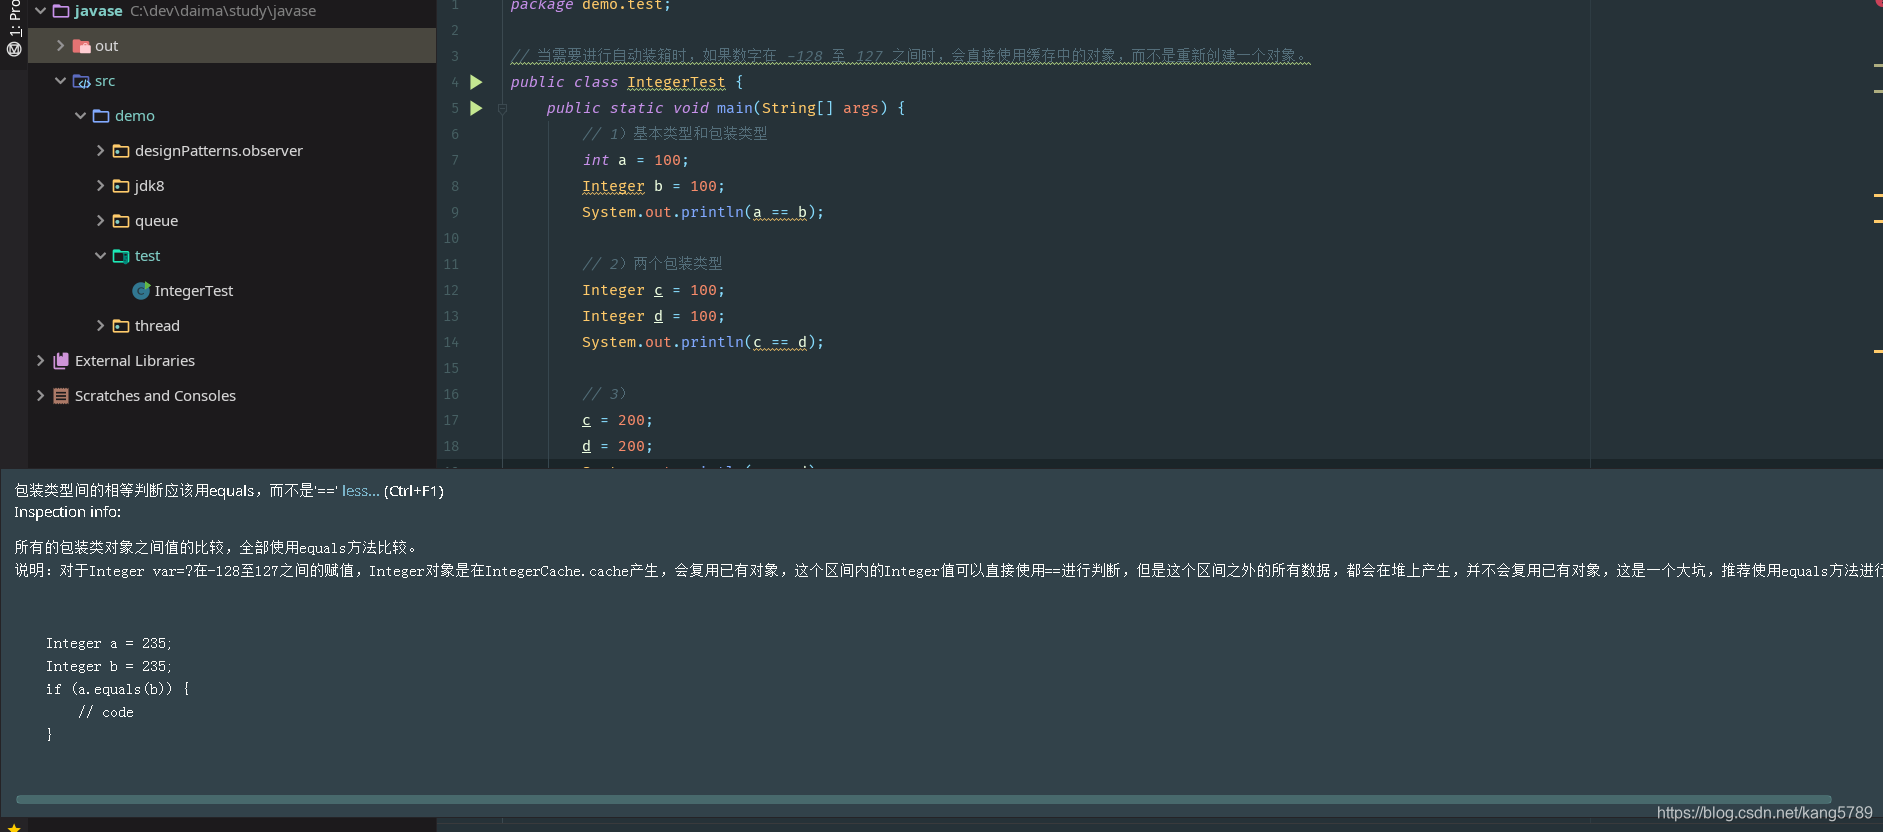
Task: Click the 'int a = 100;' statement
Action: click(636, 160)
